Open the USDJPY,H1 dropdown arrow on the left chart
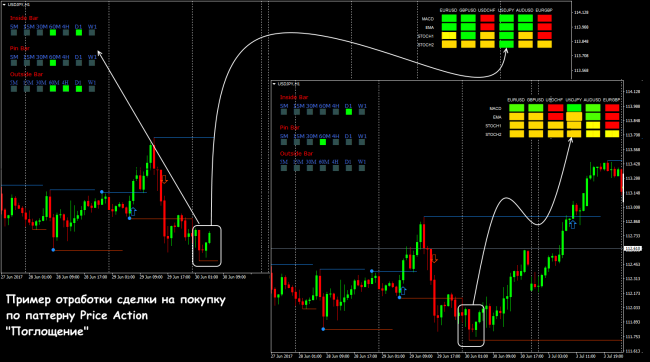This screenshot has width=650, height=362. tap(4, 4)
